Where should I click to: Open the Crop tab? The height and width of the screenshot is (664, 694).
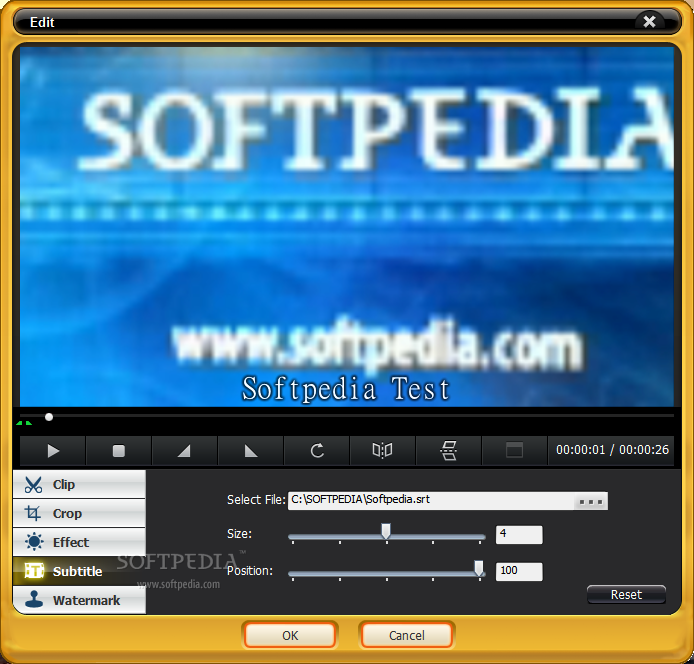point(79,513)
